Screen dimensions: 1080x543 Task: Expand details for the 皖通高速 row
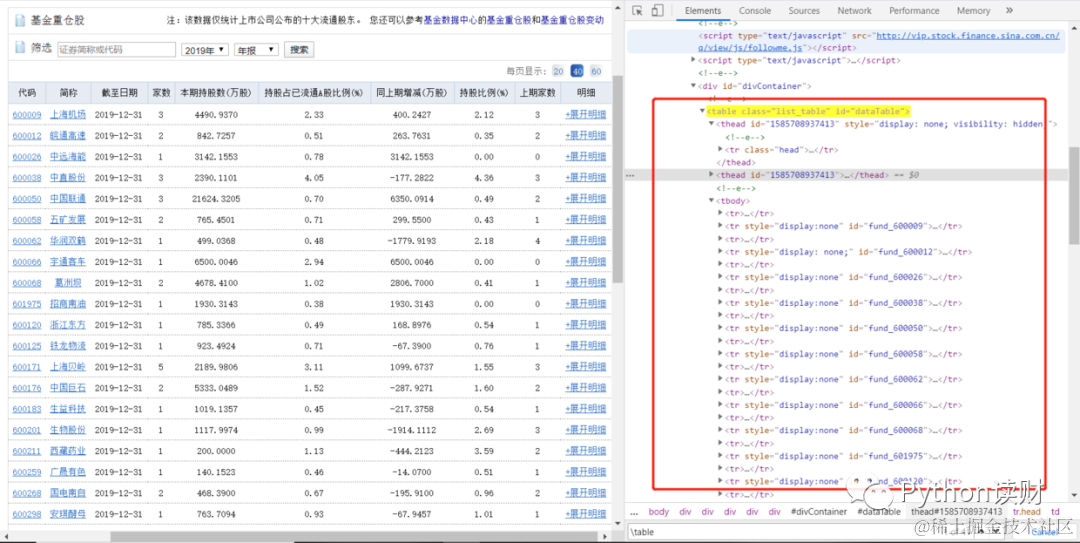pos(585,136)
